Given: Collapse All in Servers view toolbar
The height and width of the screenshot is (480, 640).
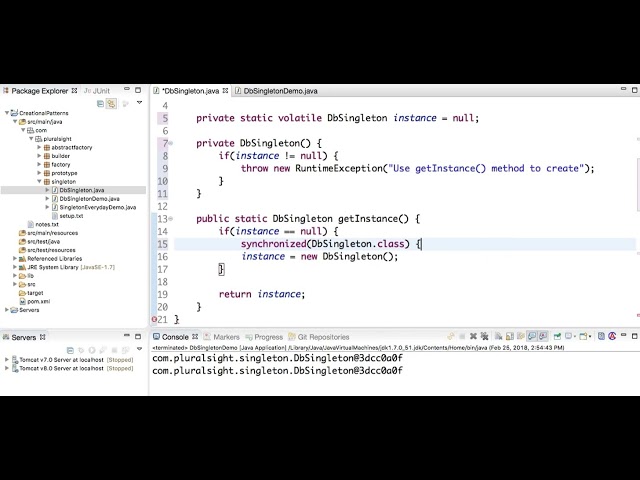Looking at the screenshot, I should tap(70, 350).
